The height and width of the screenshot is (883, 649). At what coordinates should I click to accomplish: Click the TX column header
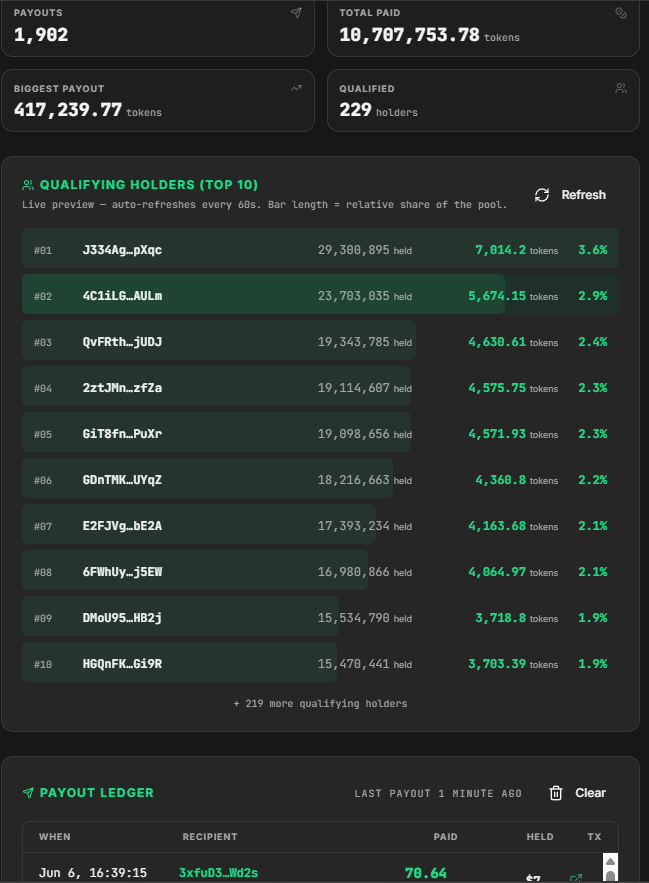pos(594,837)
